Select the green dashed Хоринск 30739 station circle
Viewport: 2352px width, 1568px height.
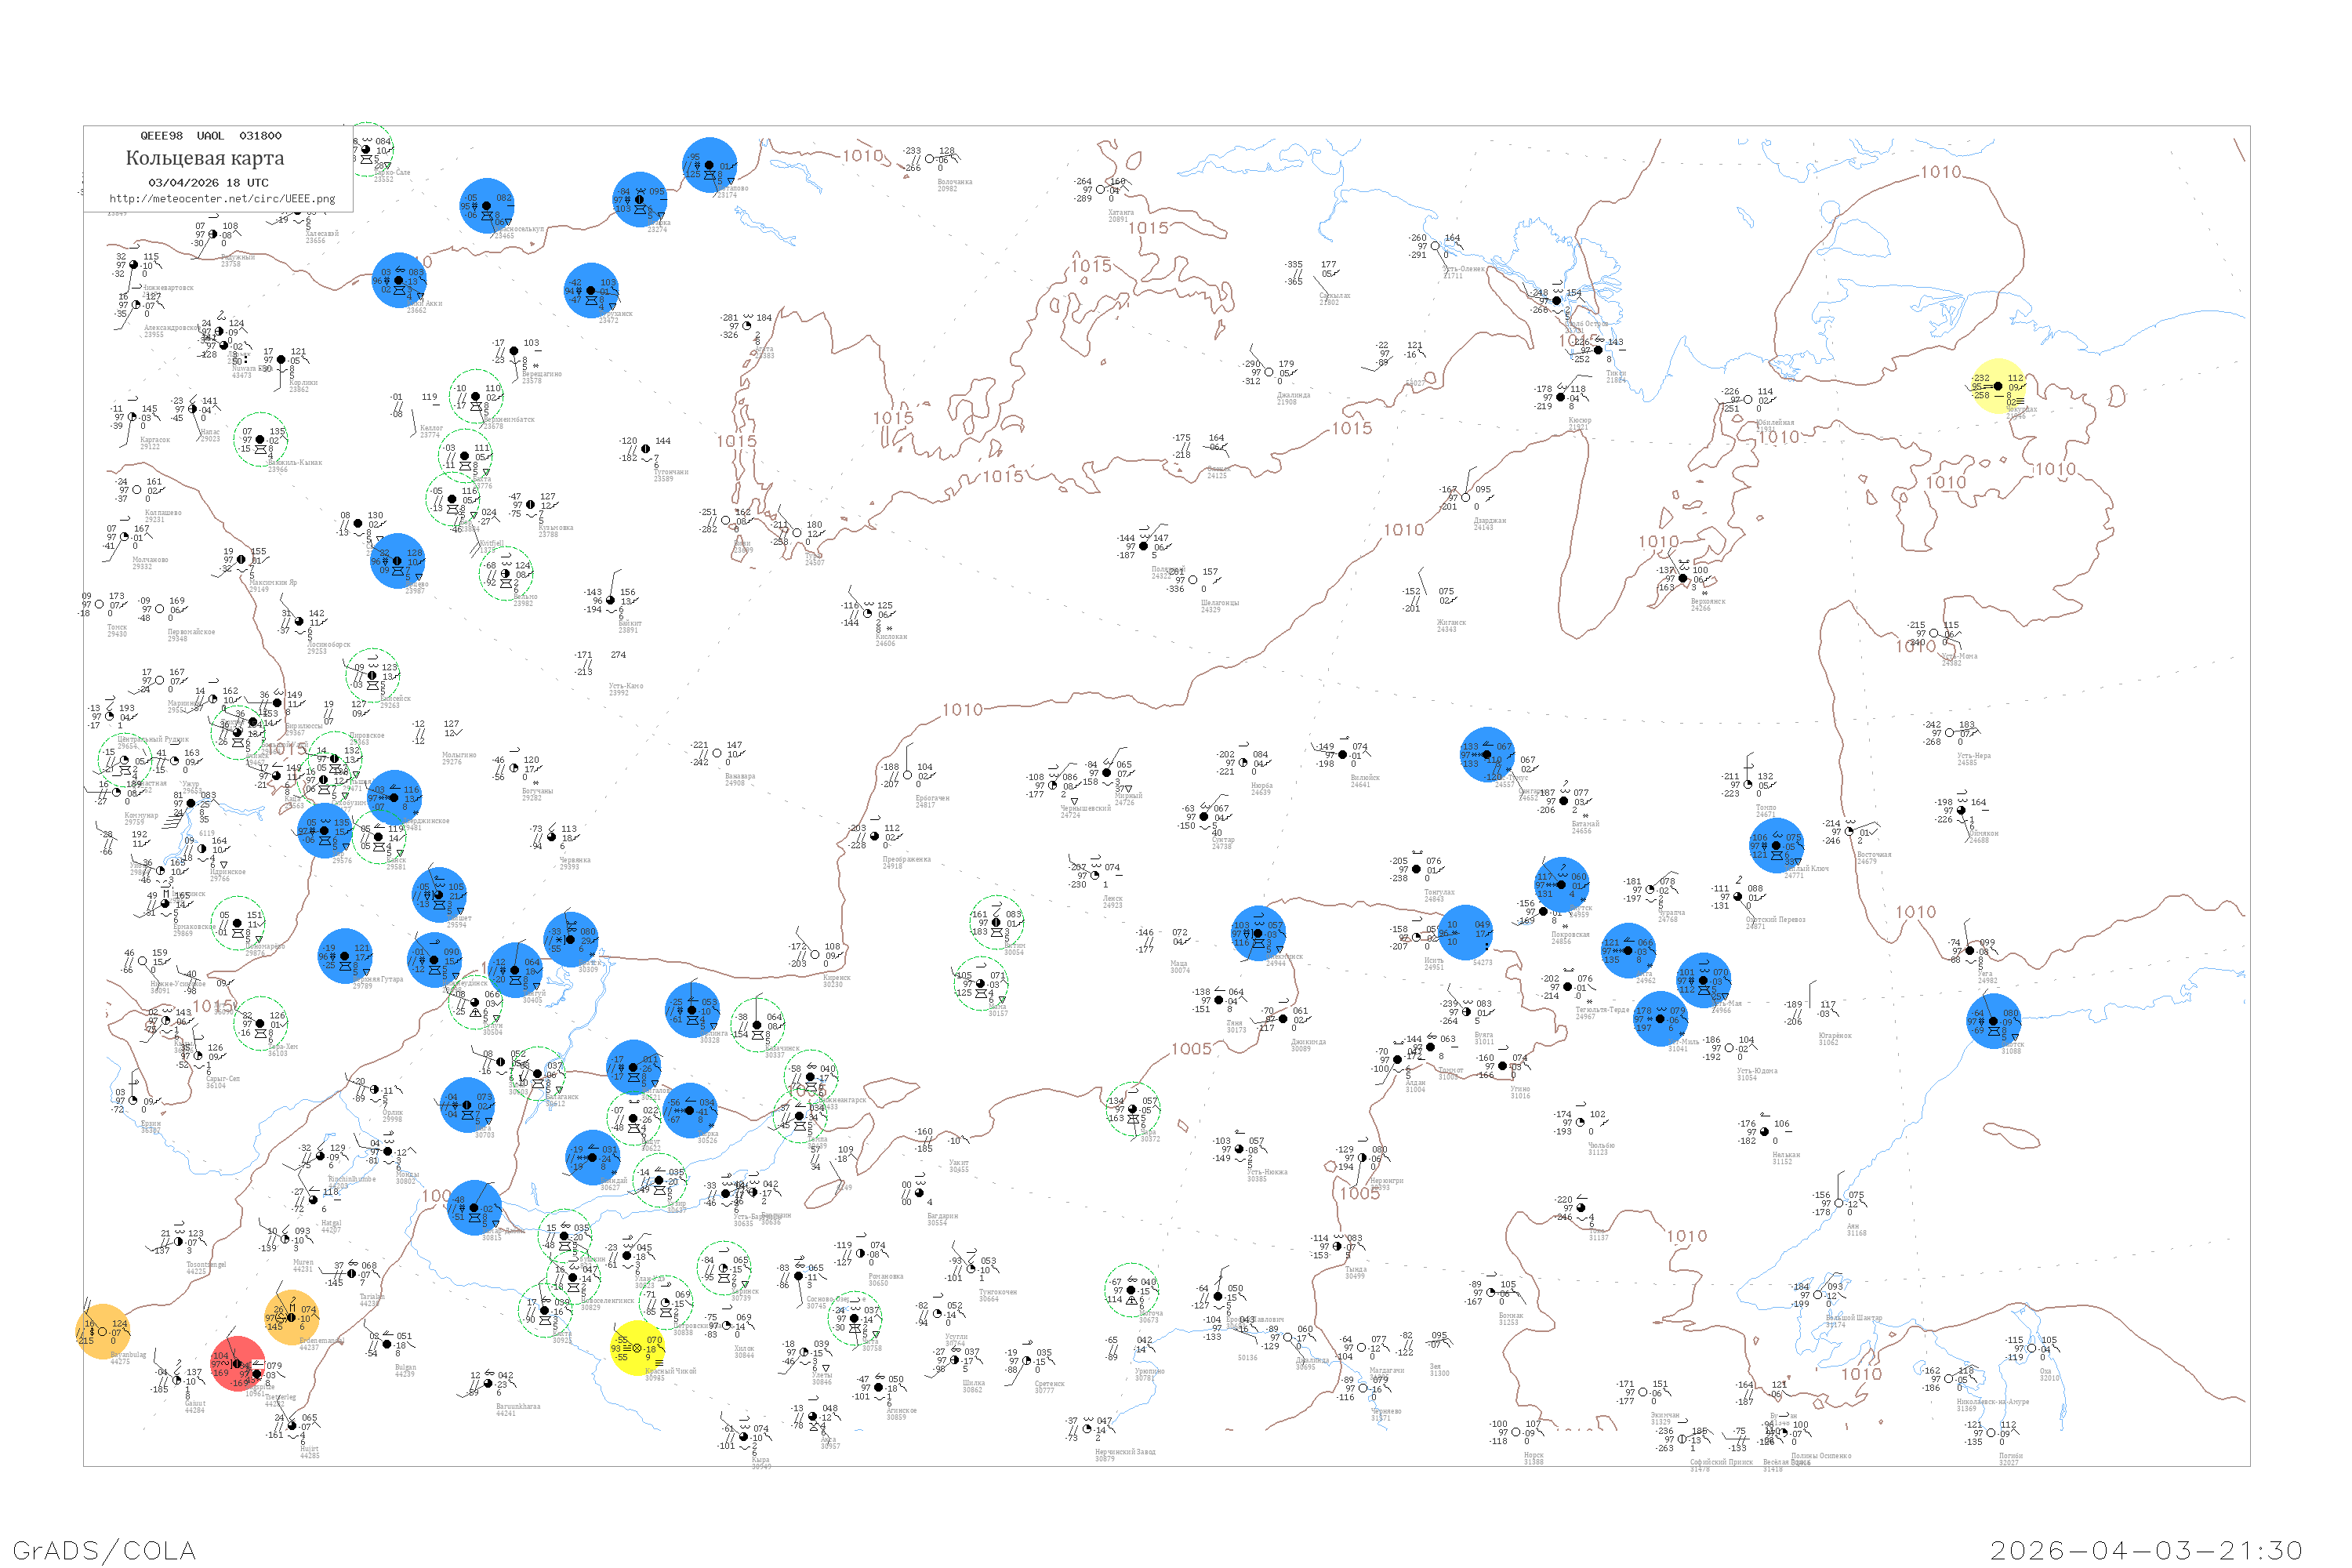click(x=724, y=1268)
